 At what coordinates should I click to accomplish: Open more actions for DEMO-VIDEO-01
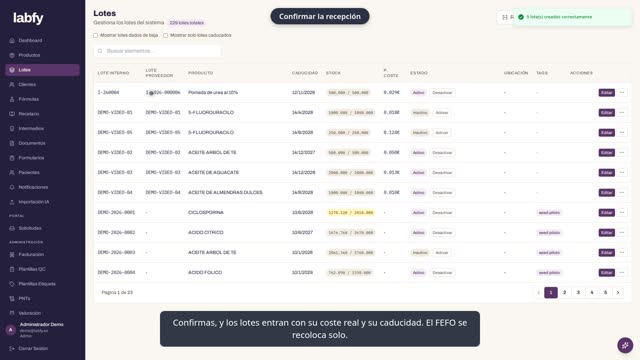(x=622, y=113)
